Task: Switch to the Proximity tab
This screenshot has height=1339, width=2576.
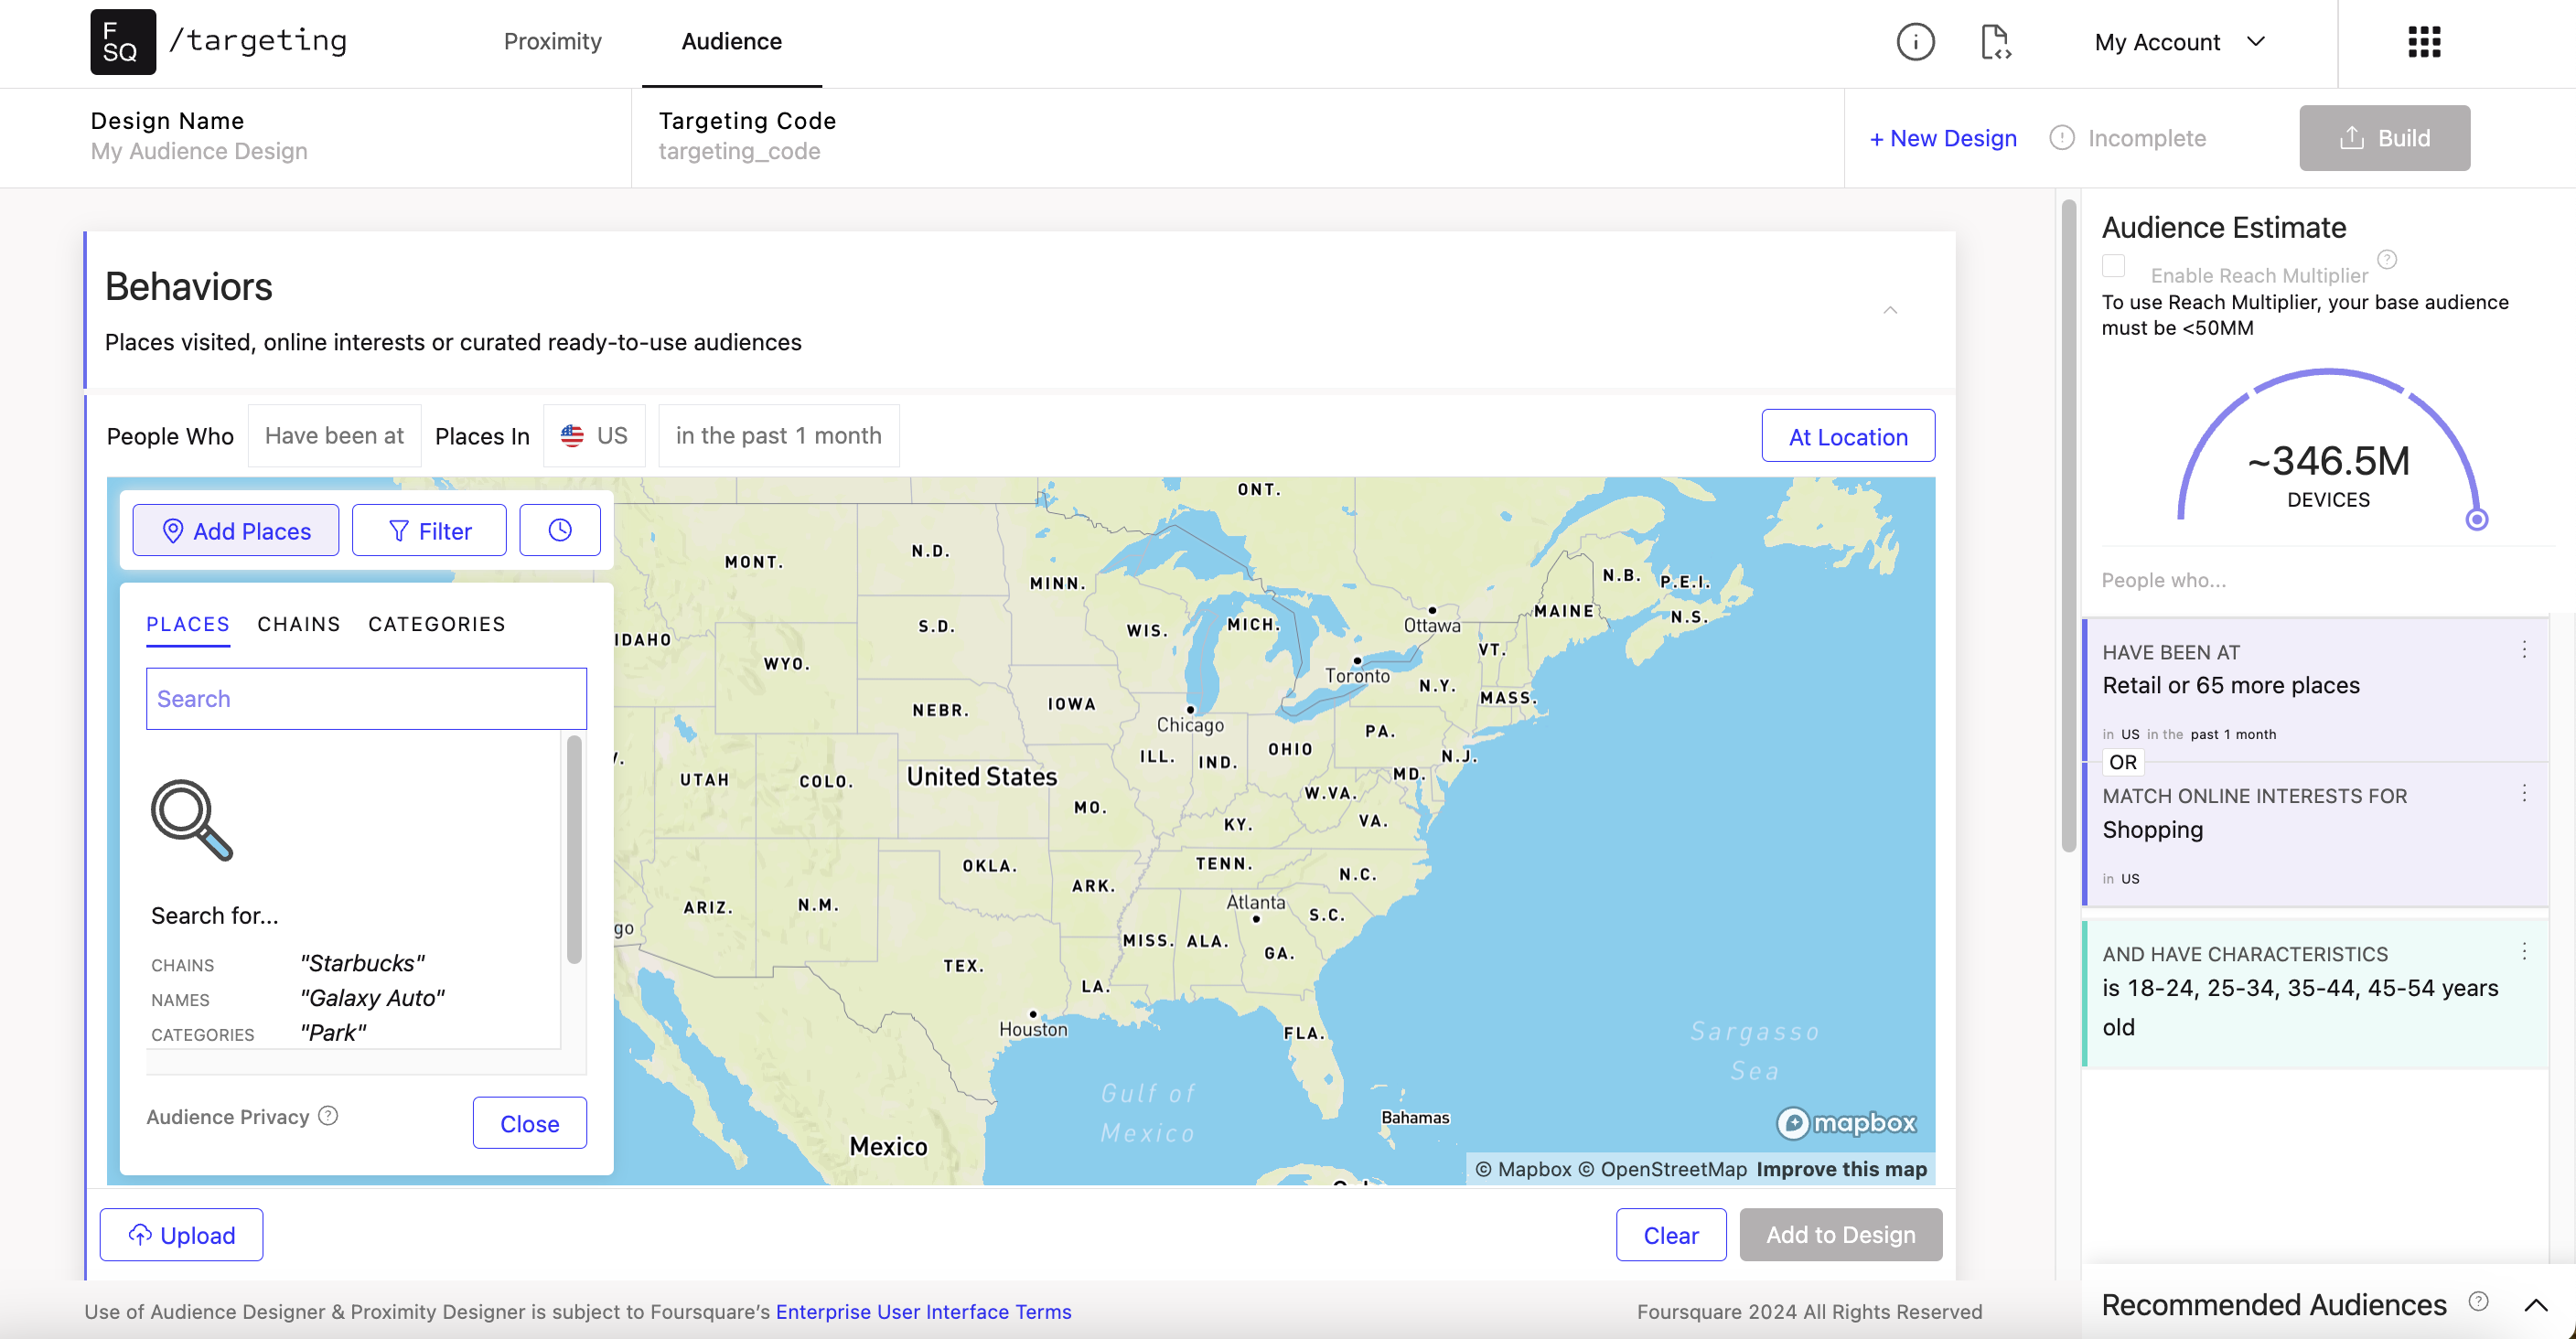Action: (x=552, y=42)
